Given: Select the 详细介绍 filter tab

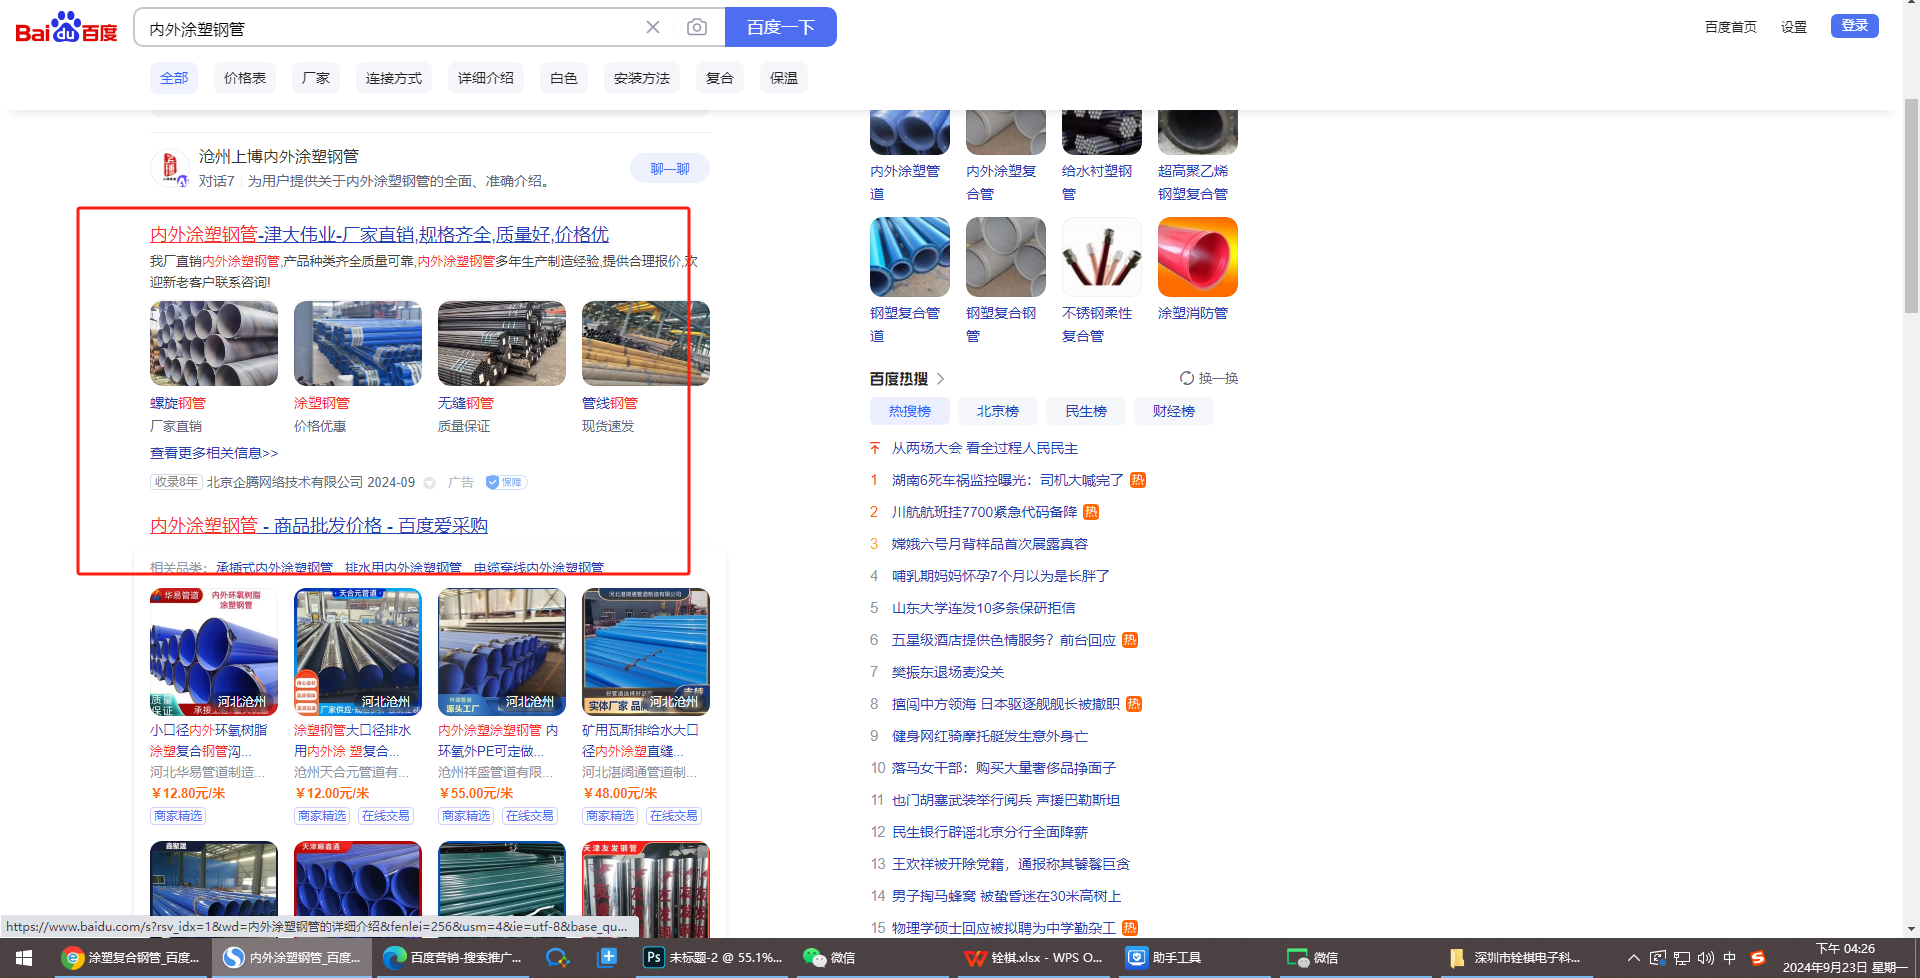Looking at the screenshot, I should 486,78.
